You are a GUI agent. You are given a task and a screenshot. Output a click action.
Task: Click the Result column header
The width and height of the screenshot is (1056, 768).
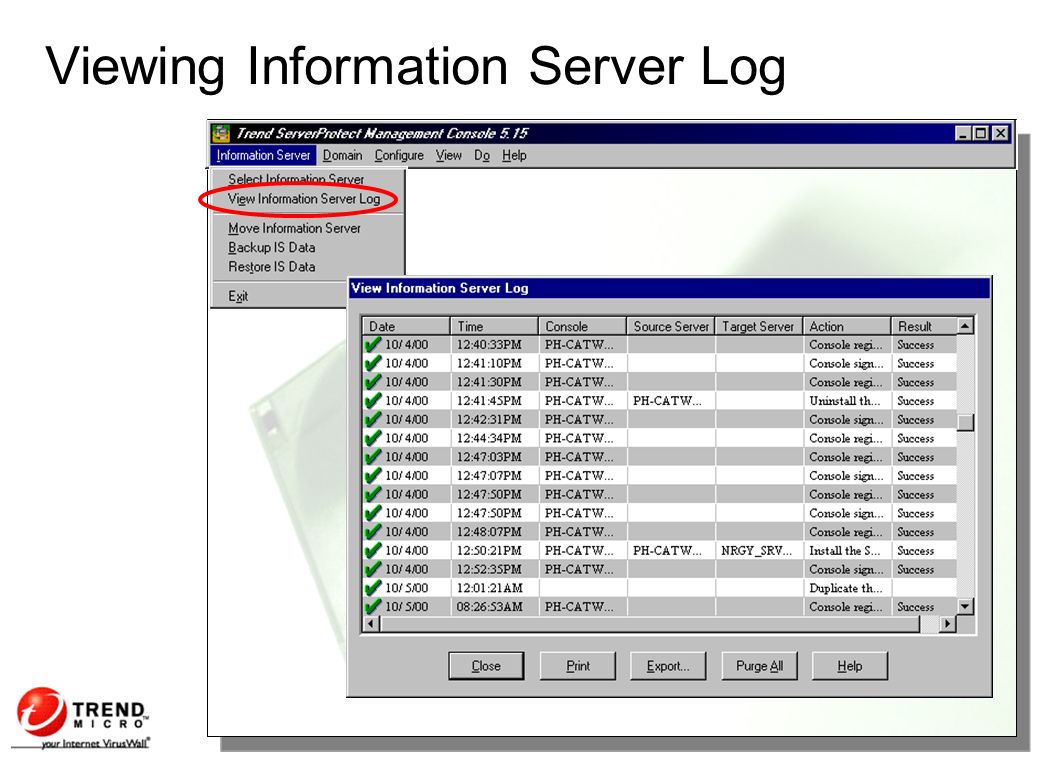point(924,327)
